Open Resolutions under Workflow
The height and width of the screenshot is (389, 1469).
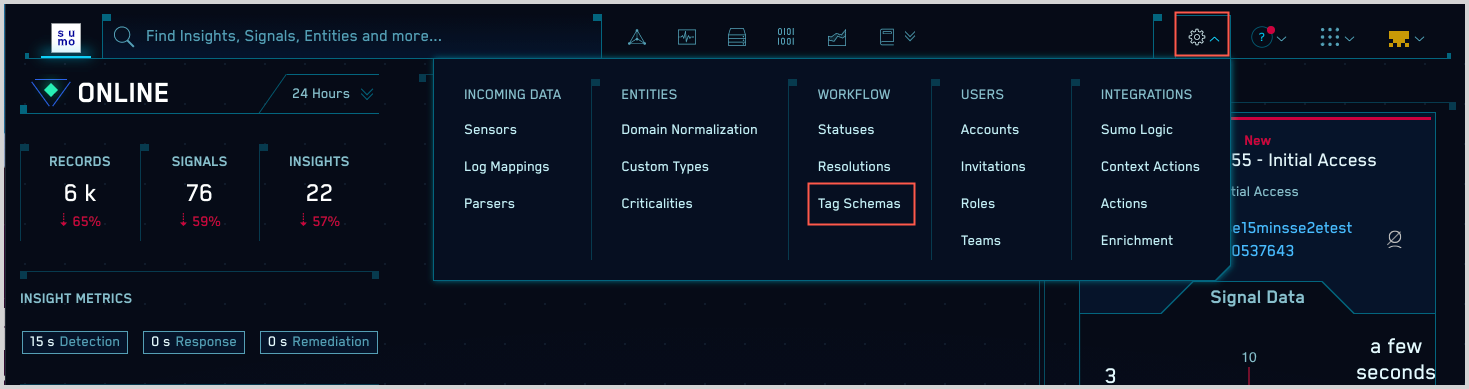854,166
